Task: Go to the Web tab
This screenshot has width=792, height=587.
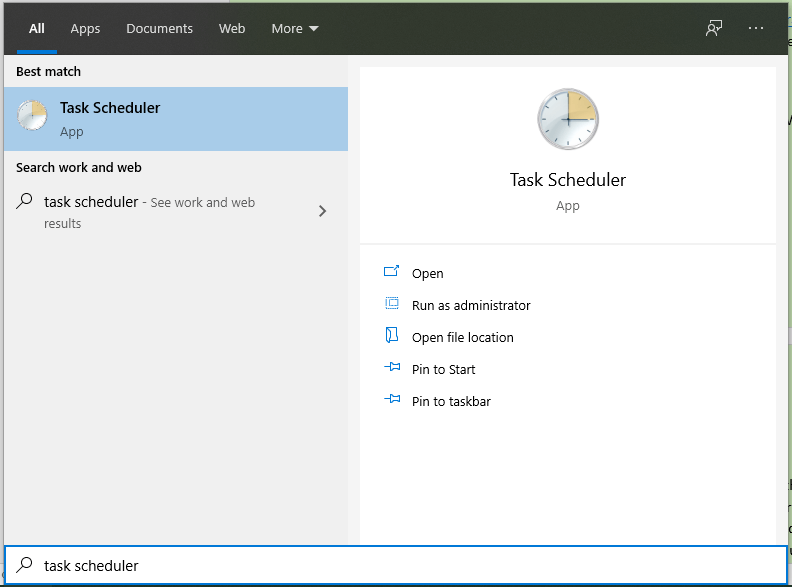Action: [232, 28]
